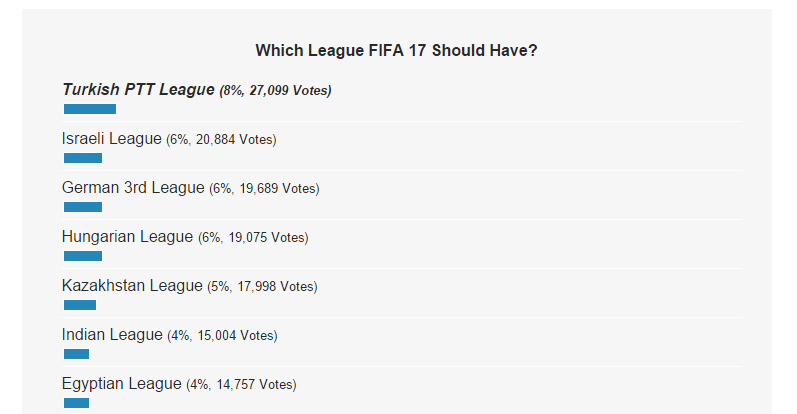Select the Egyptian League label
The height and width of the screenshot is (414, 797).
[121, 383]
